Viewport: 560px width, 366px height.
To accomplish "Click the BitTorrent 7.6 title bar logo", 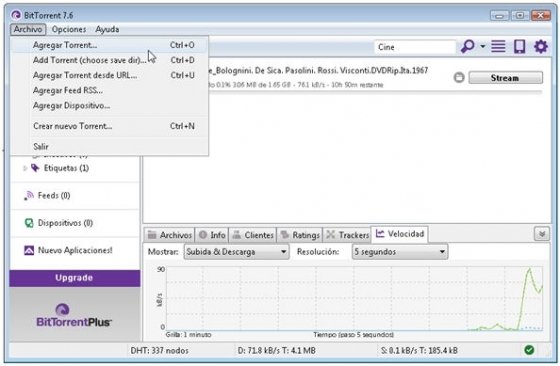I will 16,15.
